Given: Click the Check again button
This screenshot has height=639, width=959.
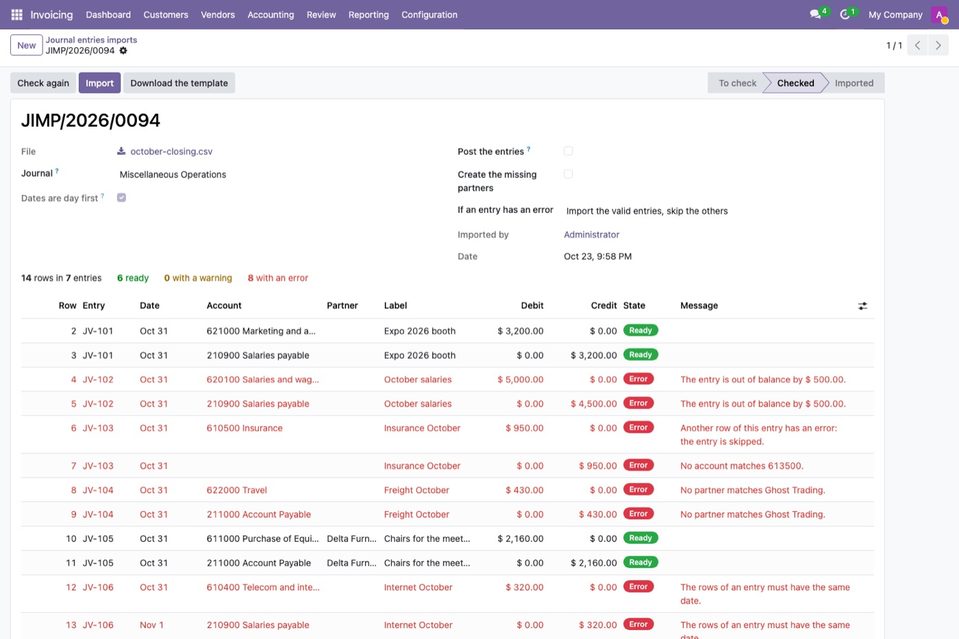Looking at the screenshot, I should (x=43, y=83).
